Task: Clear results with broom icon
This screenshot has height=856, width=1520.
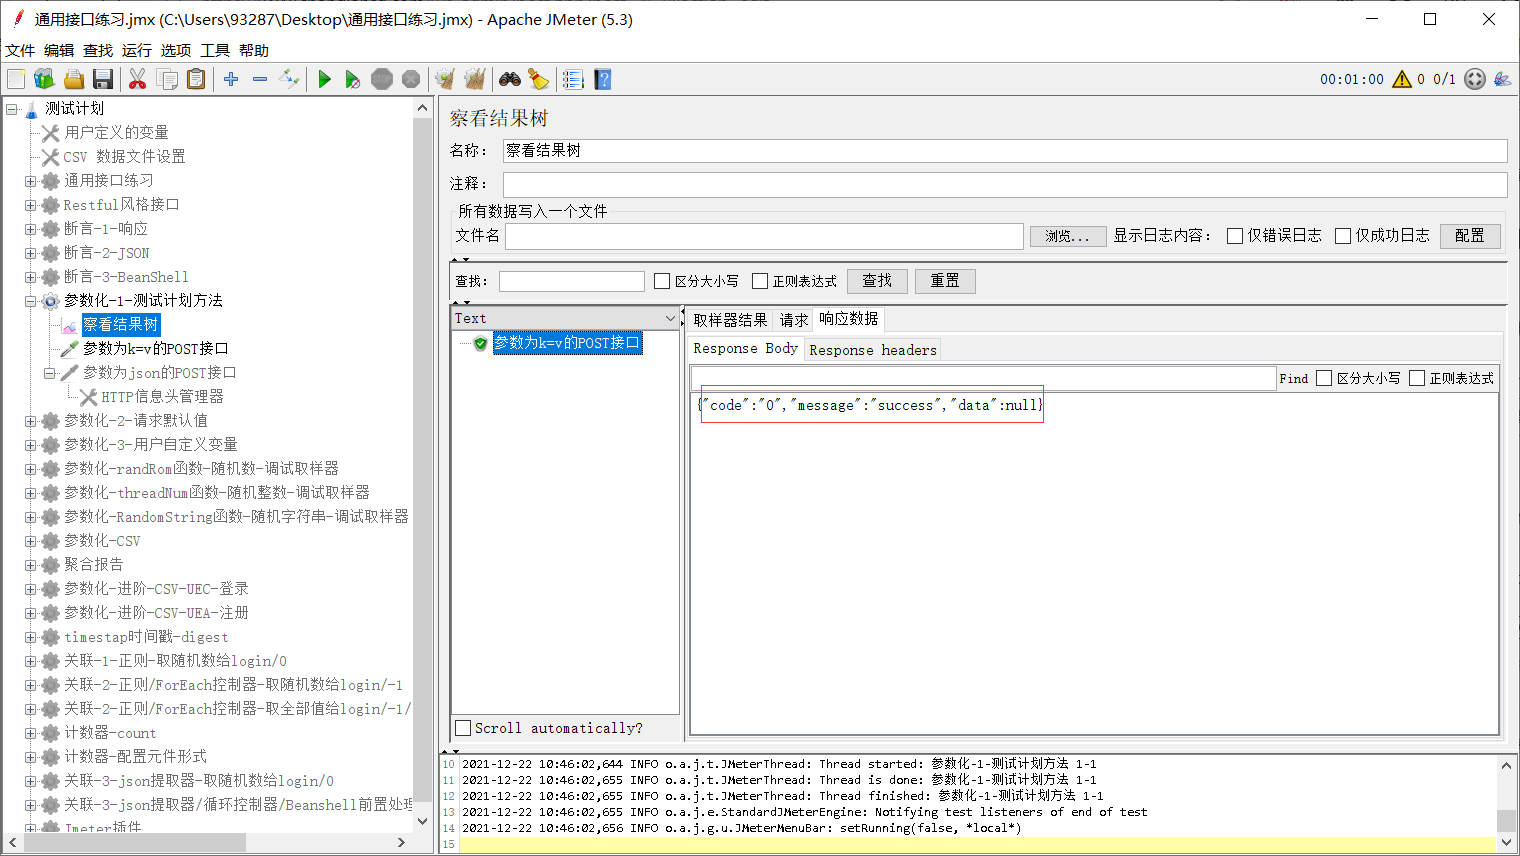Action: point(445,79)
